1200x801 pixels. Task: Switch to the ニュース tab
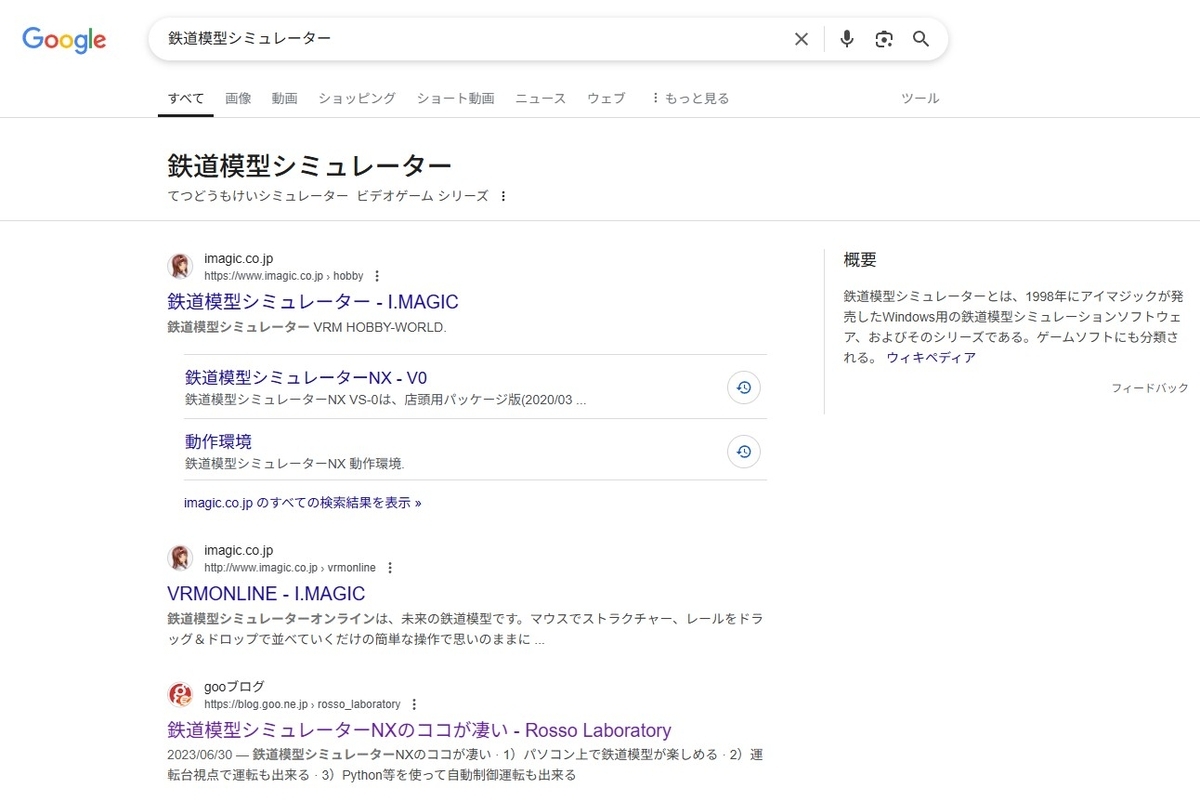pos(541,98)
